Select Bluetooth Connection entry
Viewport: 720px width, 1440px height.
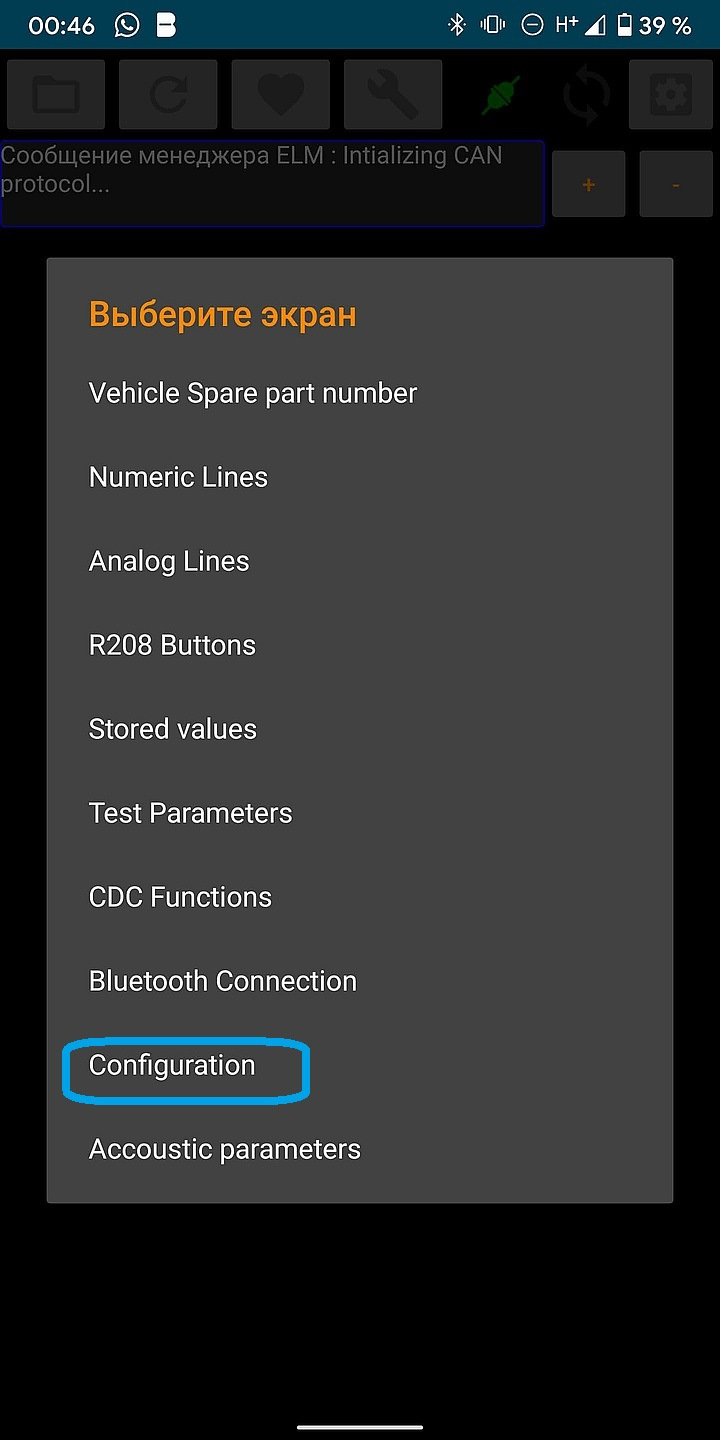(223, 981)
